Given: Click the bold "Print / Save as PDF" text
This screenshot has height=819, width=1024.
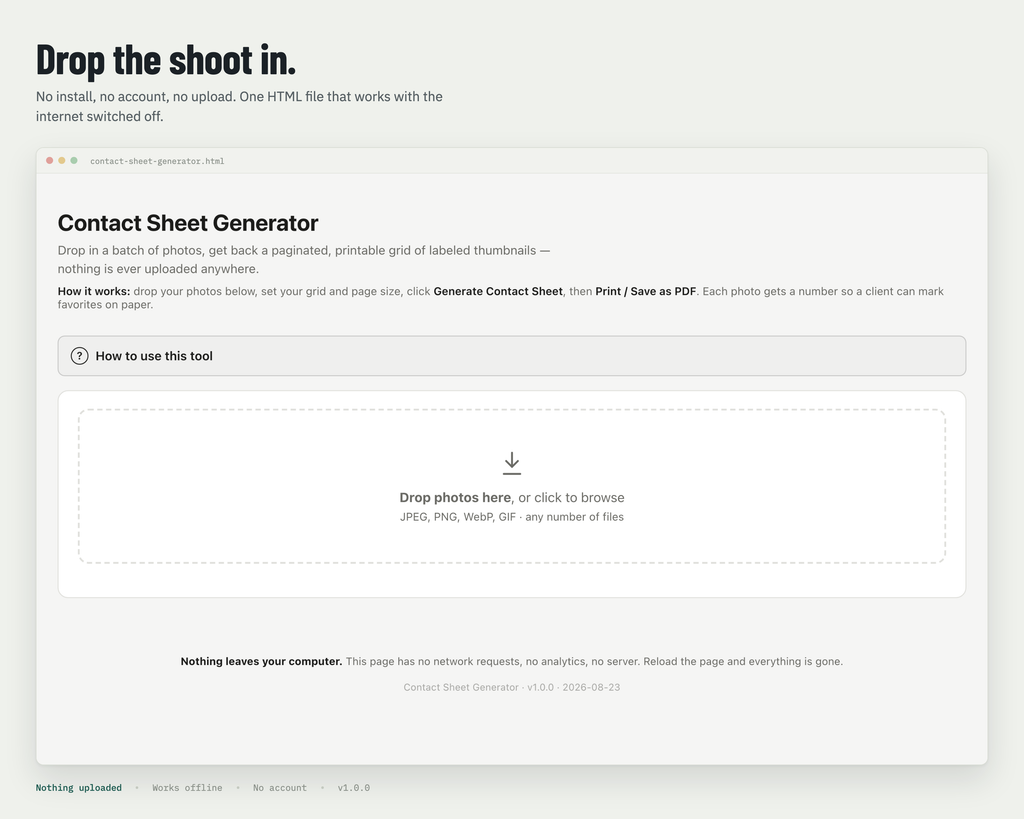Looking at the screenshot, I should point(646,291).
